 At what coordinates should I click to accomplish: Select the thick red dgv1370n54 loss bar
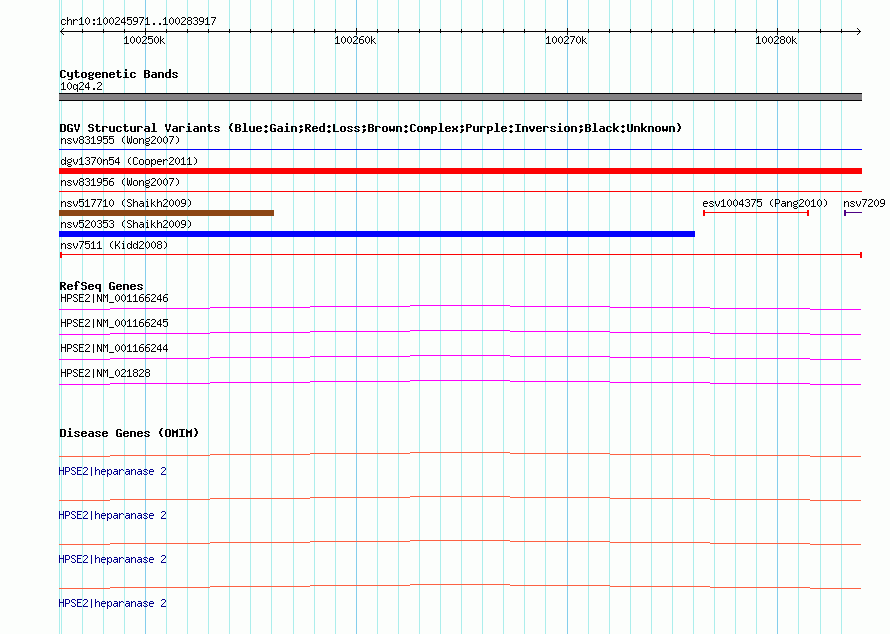click(460, 171)
